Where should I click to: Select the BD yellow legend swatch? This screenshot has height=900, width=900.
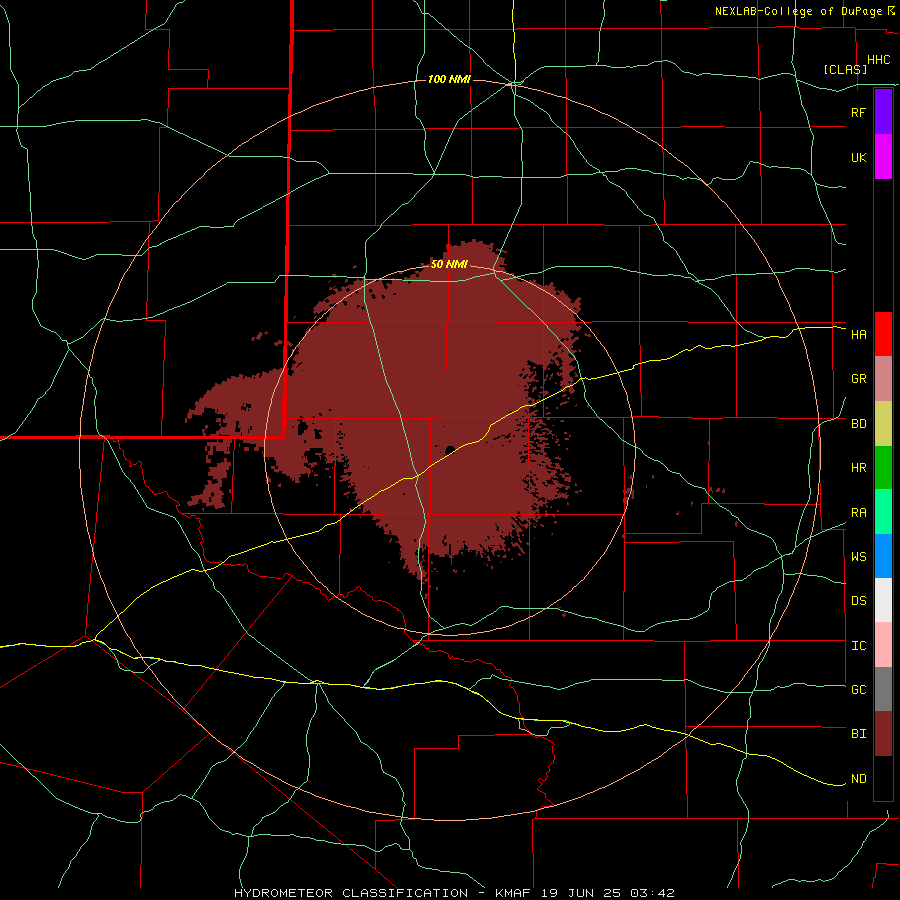[x=883, y=424]
